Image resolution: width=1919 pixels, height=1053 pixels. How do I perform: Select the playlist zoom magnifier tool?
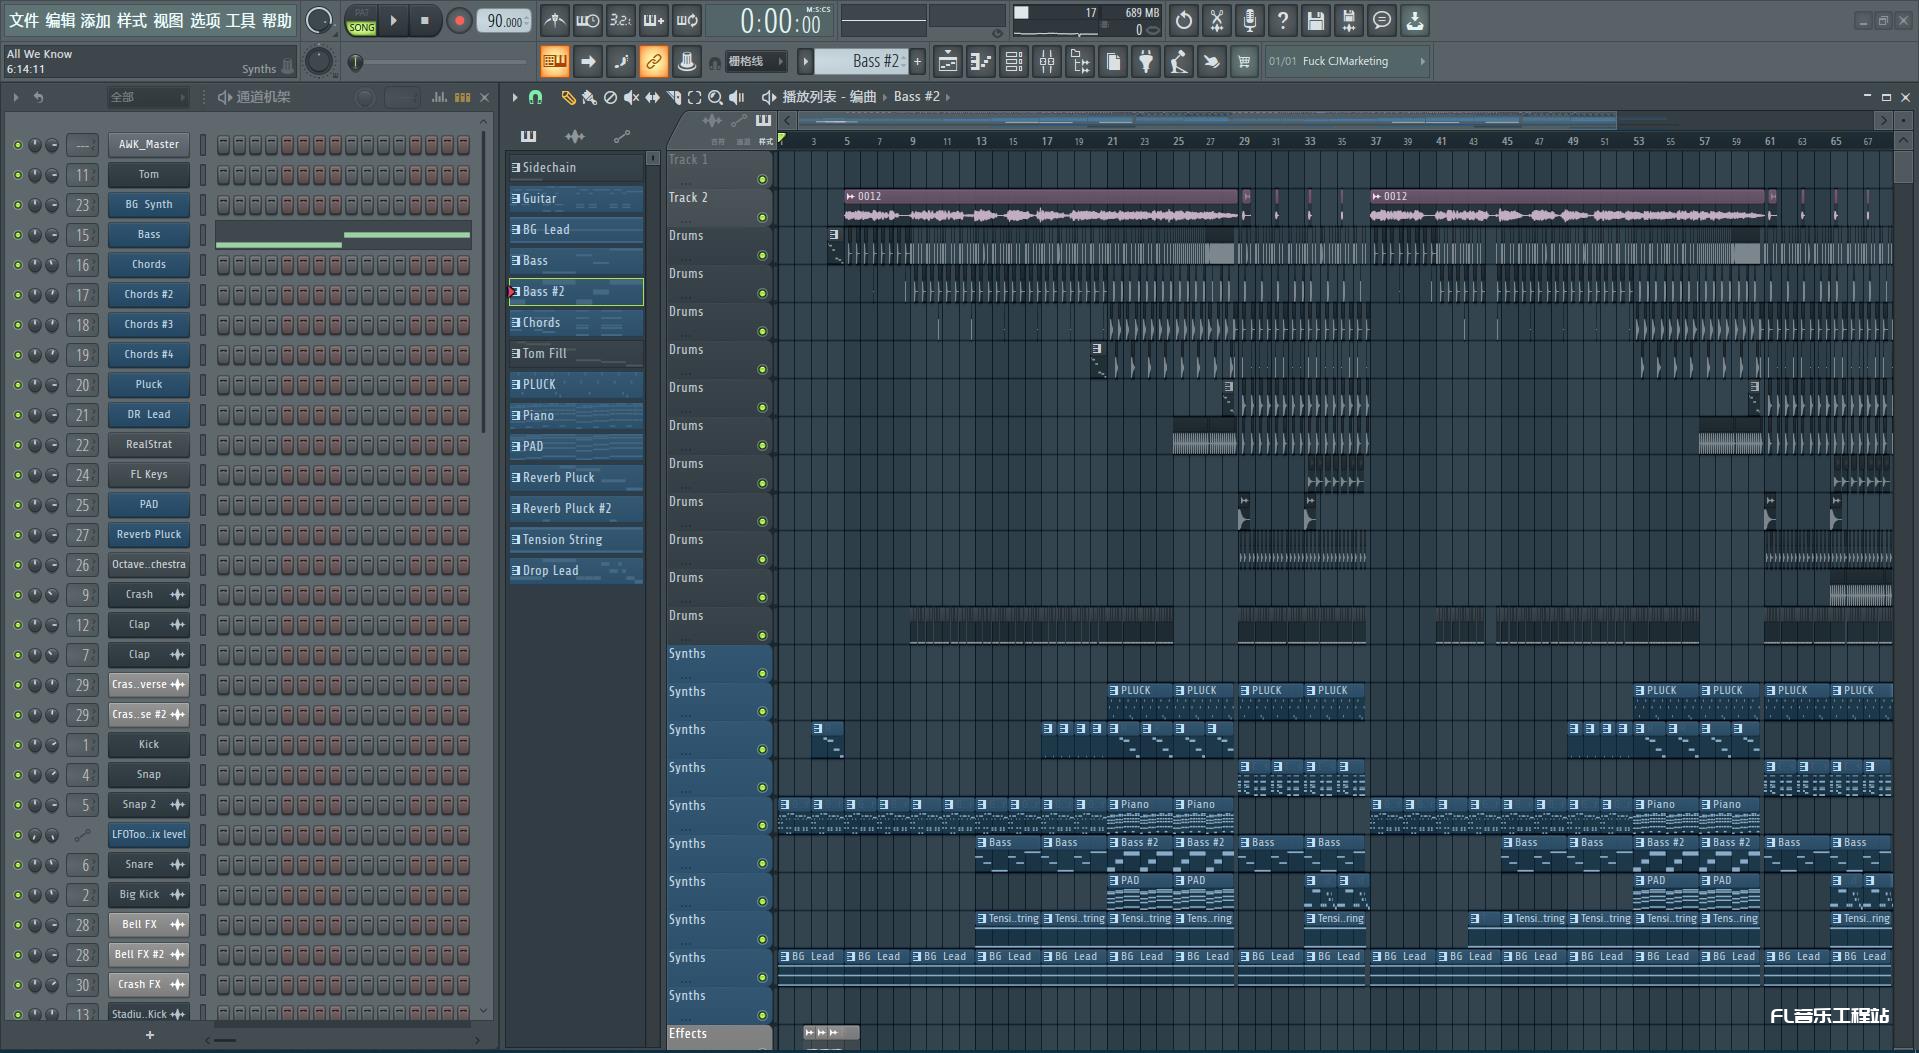[x=715, y=97]
